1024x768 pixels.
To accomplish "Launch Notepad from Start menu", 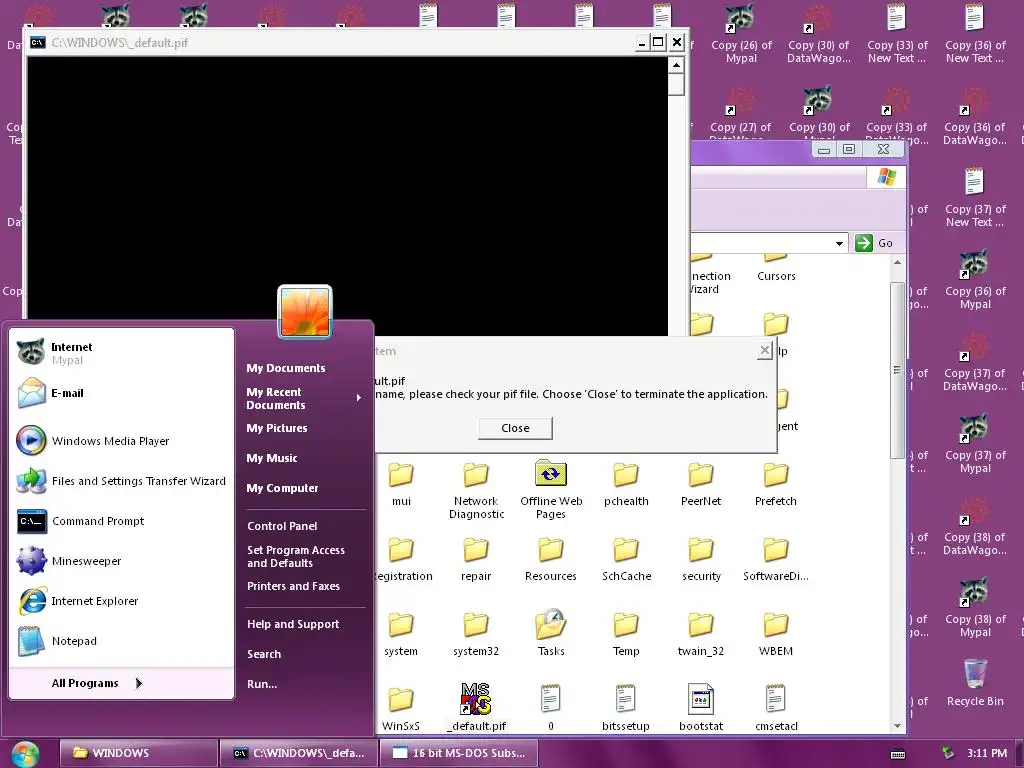I will 121,641.
